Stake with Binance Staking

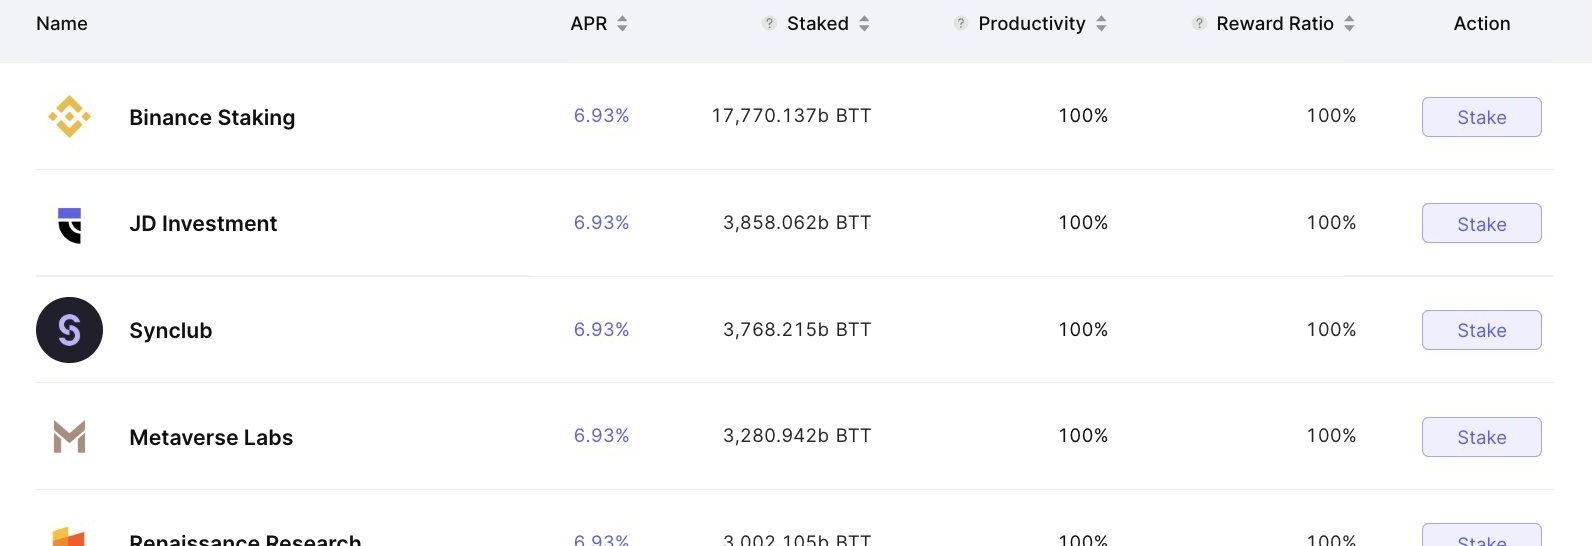(x=1481, y=117)
